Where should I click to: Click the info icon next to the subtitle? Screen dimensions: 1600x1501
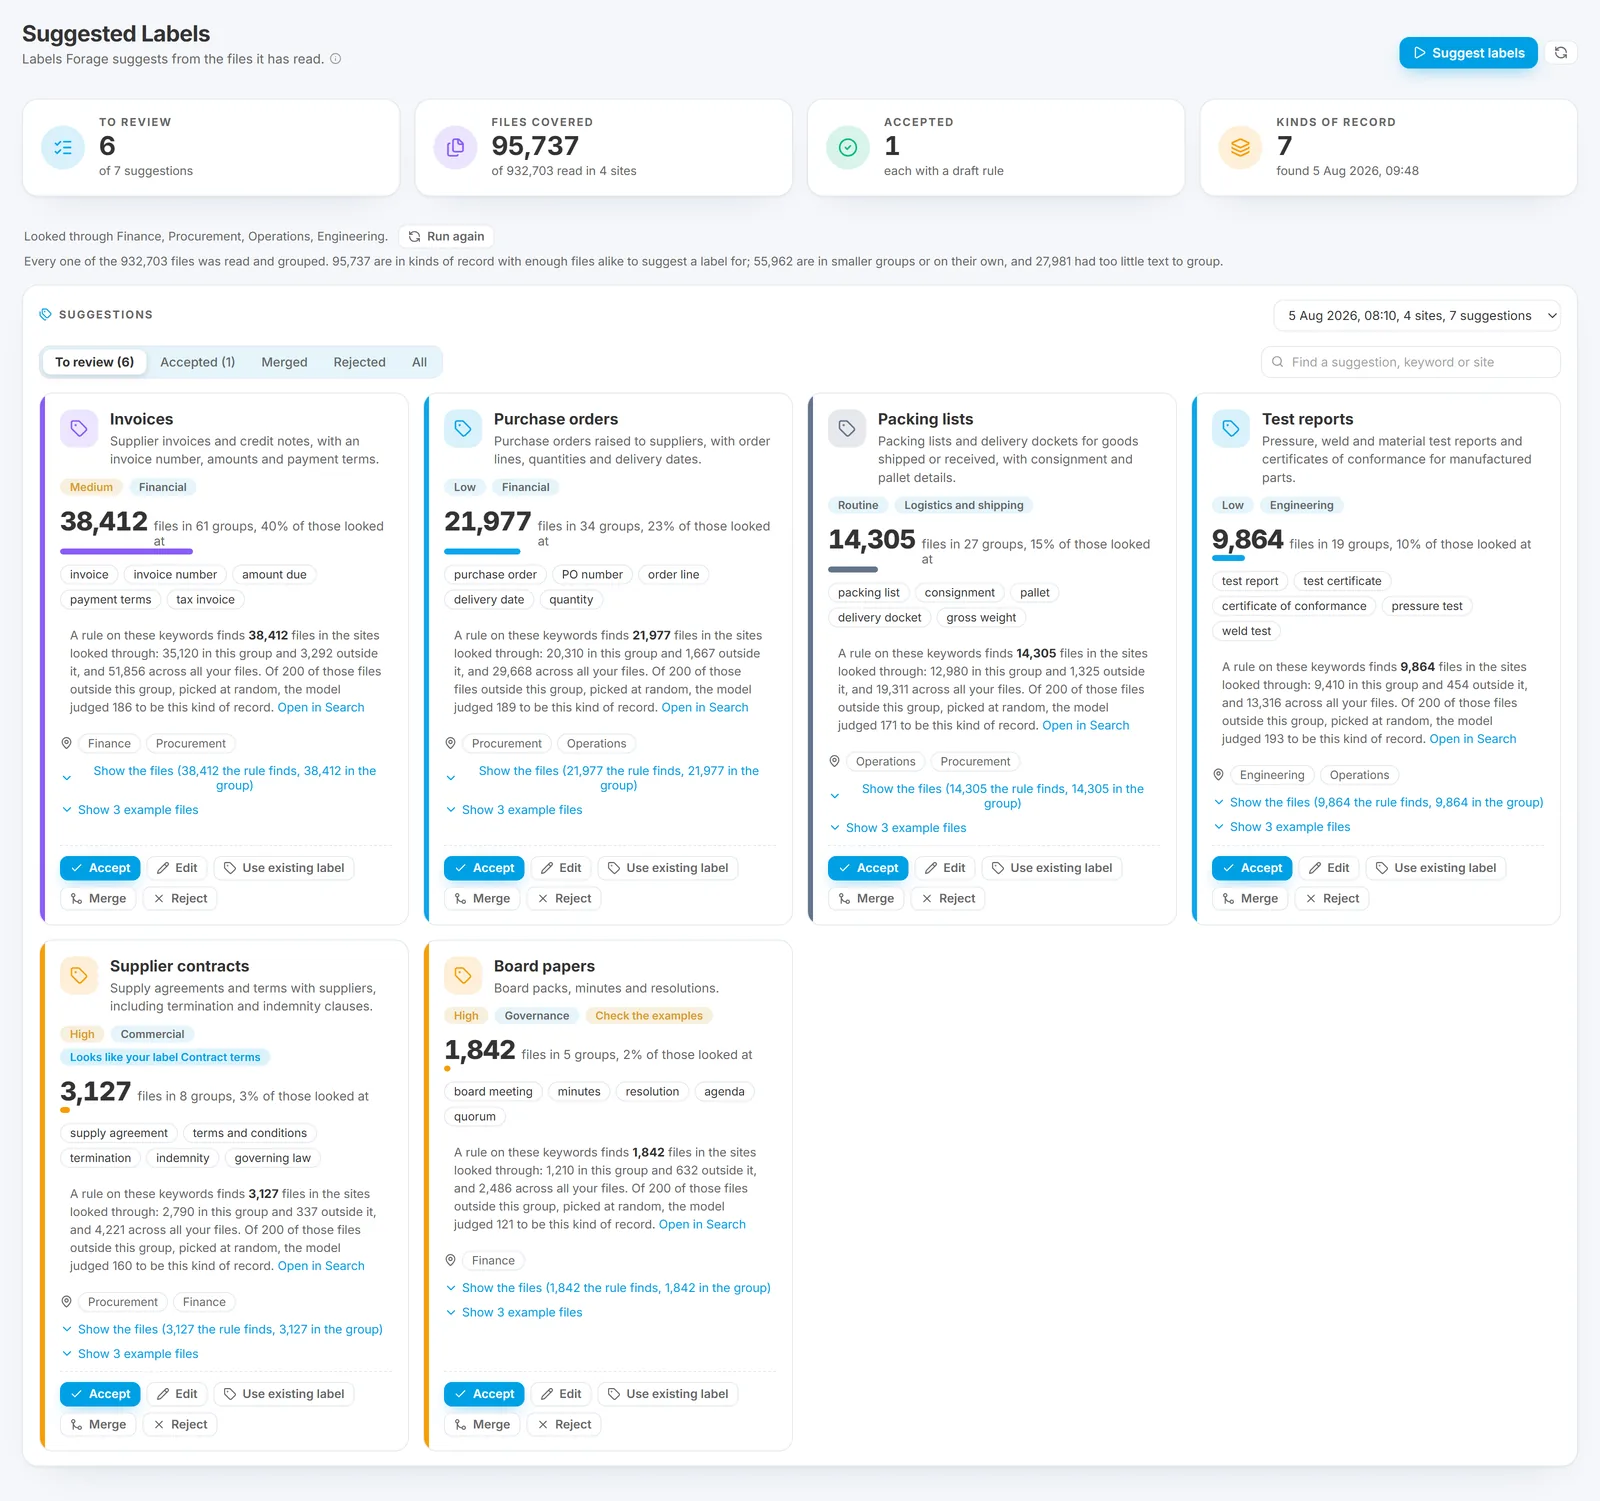tap(336, 59)
